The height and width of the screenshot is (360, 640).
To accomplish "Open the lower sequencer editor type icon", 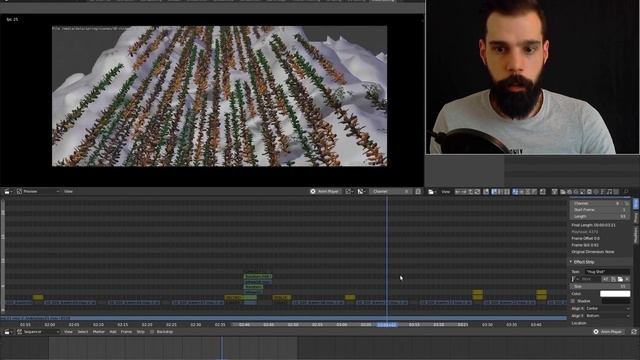I will pyautogui.click(x=8, y=332).
